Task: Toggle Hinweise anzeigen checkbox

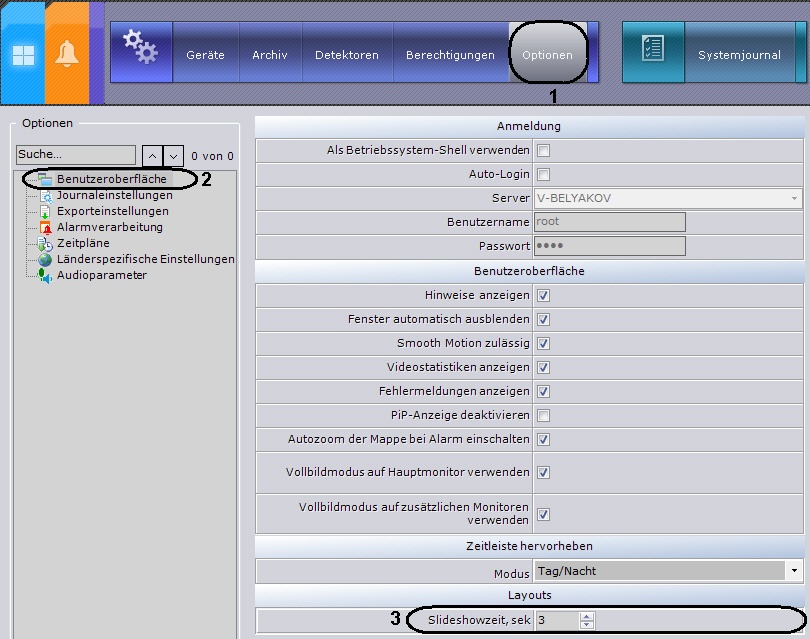Action: coord(543,295)
